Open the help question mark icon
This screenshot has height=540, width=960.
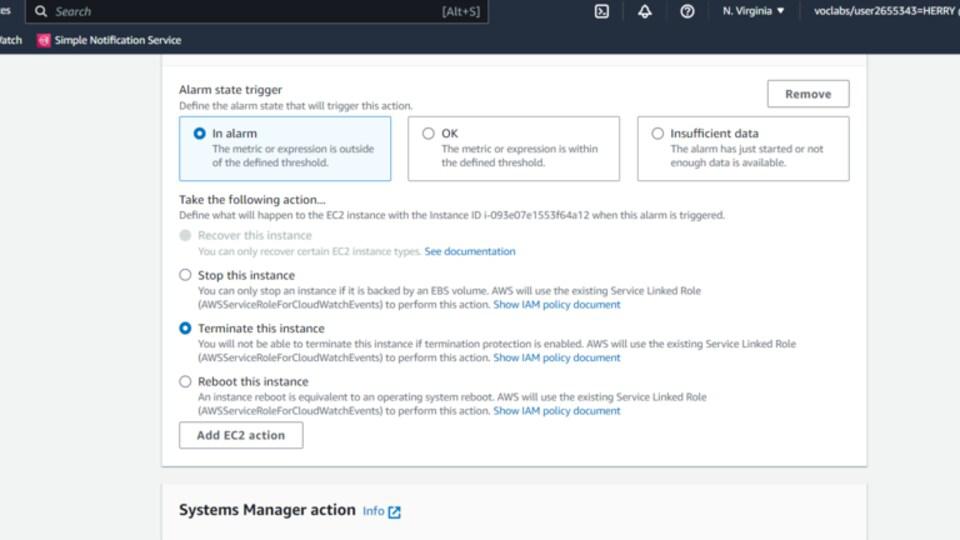pos(687,11)
